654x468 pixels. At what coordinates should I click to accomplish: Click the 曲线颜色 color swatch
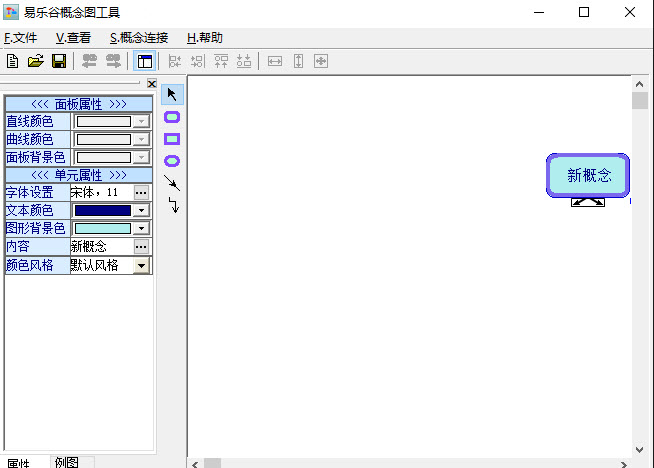[x=103, y=139]
